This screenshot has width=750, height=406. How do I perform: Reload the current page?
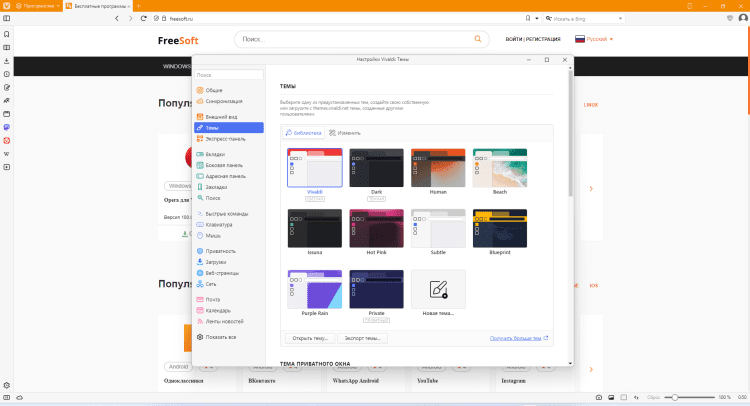[143, 19]
